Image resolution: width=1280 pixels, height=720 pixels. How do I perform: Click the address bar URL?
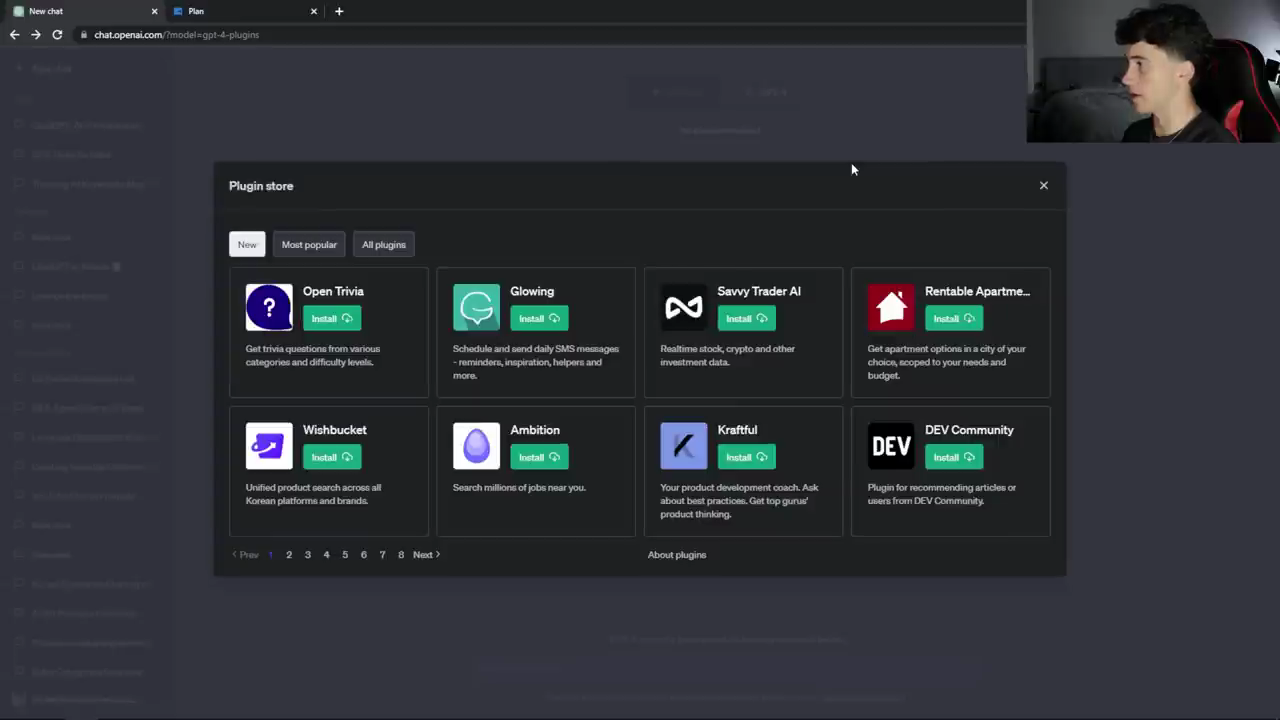pyautogui.click(x=176, y=35)
